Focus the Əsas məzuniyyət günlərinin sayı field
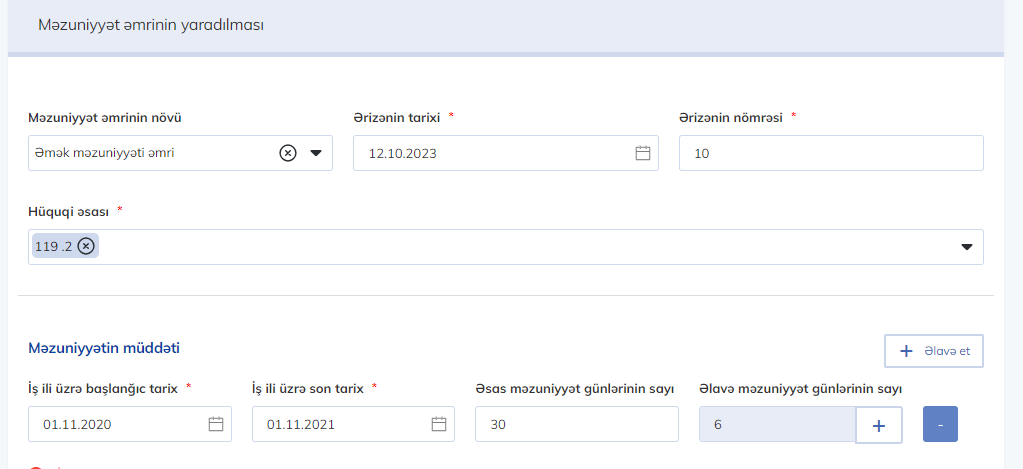This screenshot has height=469, width=1023. 576,424
